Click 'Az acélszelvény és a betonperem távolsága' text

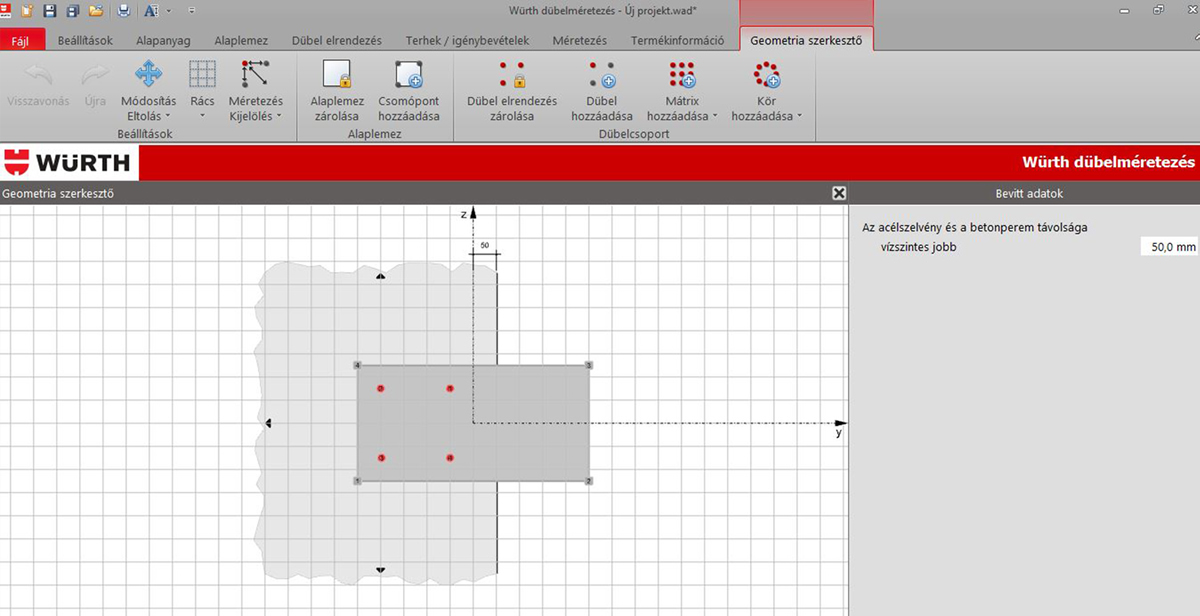pos(974,228)
